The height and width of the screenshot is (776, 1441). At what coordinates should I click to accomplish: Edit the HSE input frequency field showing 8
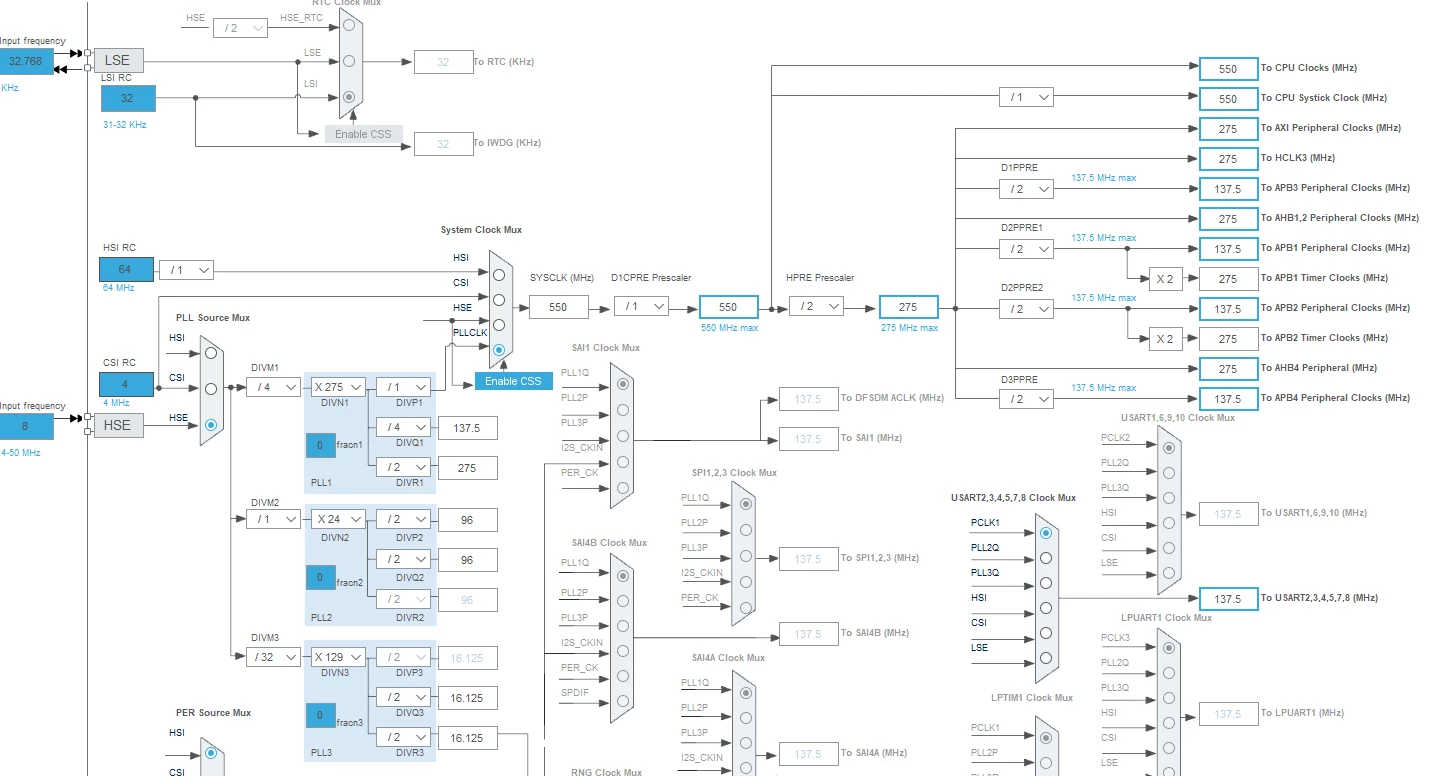(26, 426)
